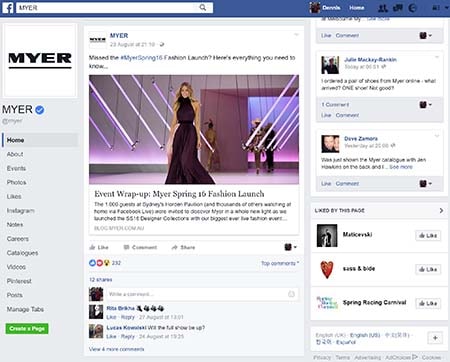Image resolution: width=450 pixels, height=362 pixels.
Task: Click See more on Dave Zamora's post
Action: 401,167
